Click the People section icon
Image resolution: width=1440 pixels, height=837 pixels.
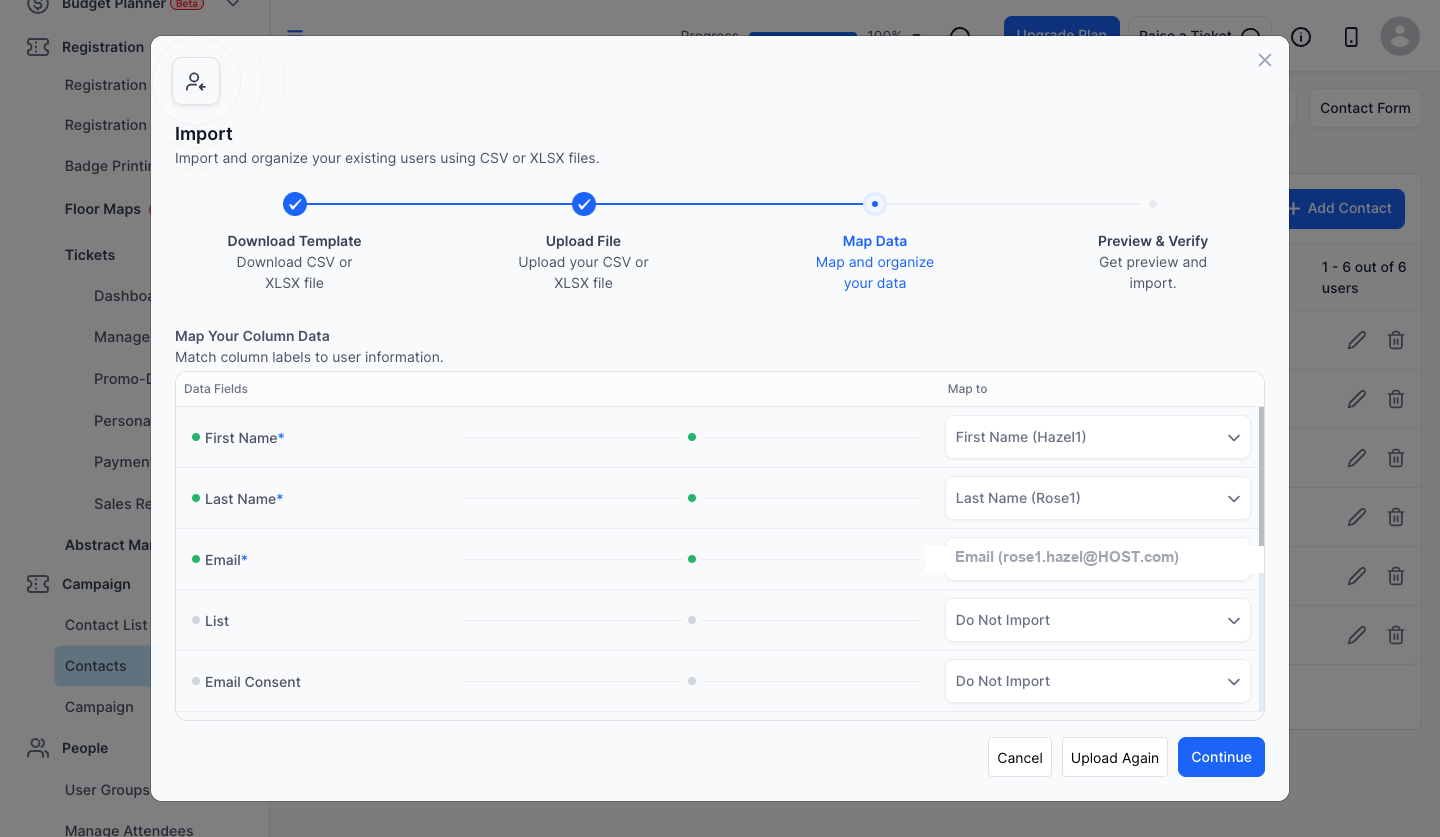pos(38,748)
